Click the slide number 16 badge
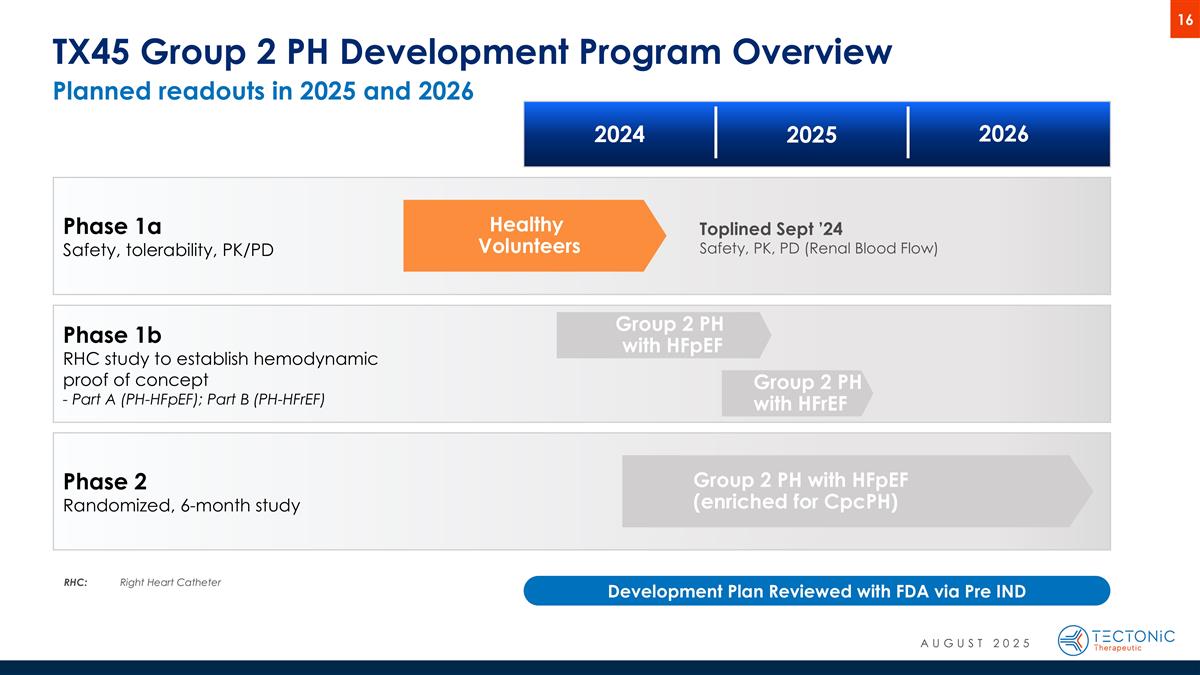1200x675 pixels. point(1184,19)
